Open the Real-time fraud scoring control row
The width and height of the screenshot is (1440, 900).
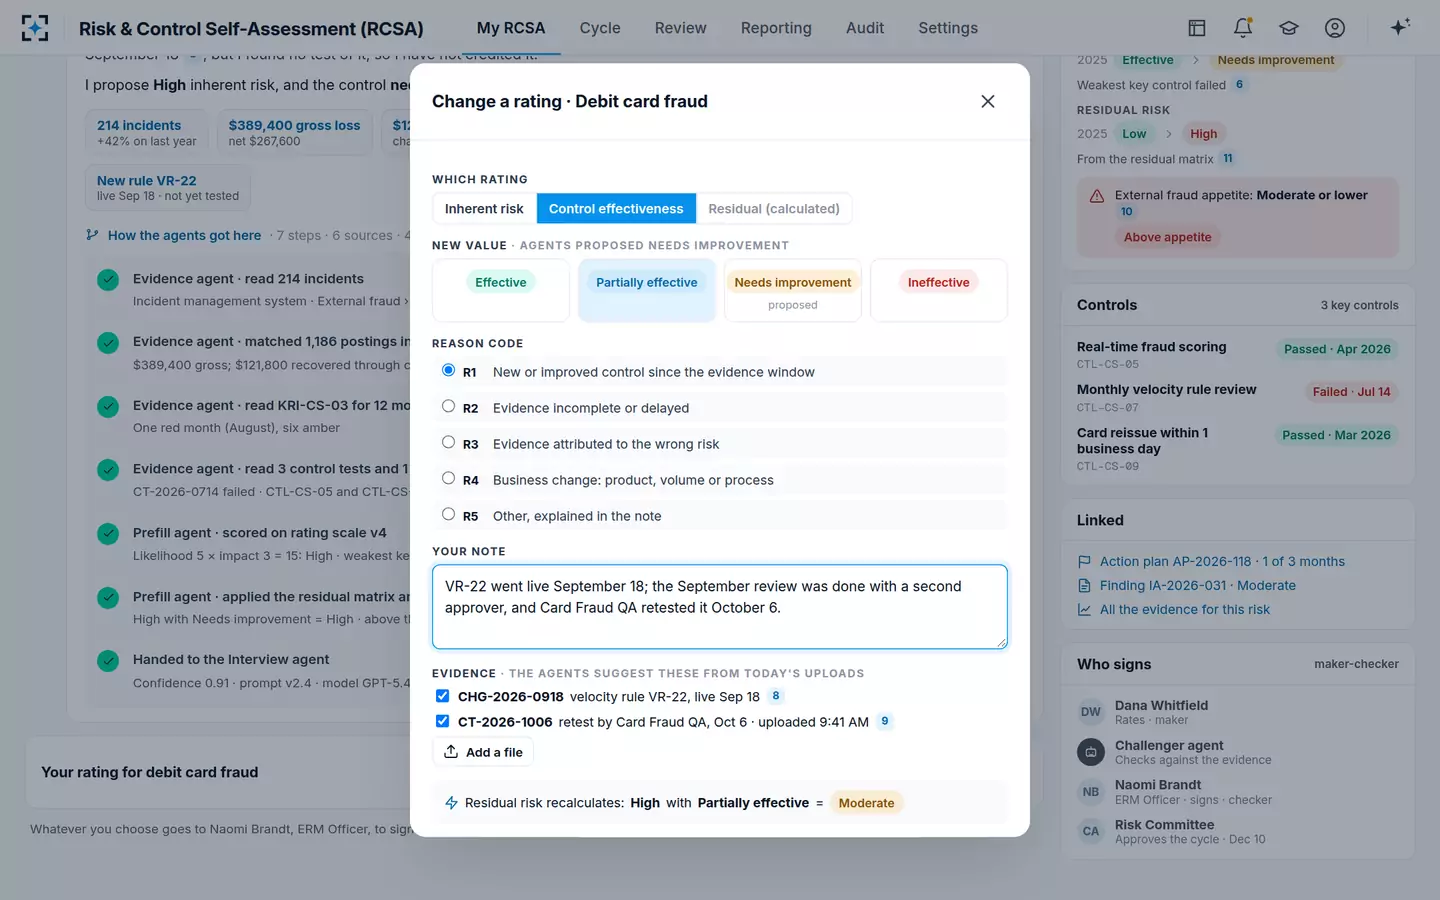1238,354
